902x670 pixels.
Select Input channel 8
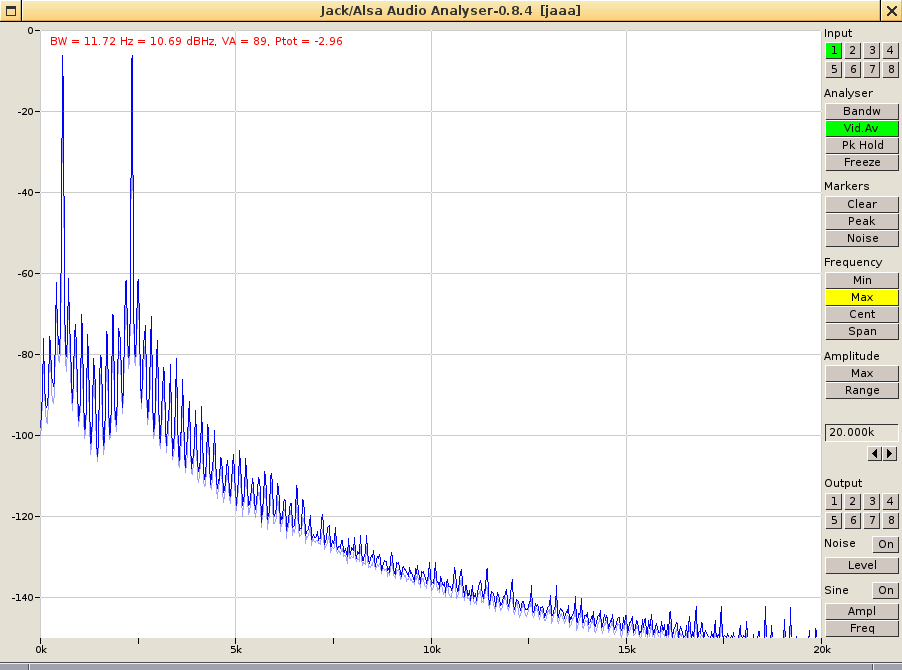(890, 70)
